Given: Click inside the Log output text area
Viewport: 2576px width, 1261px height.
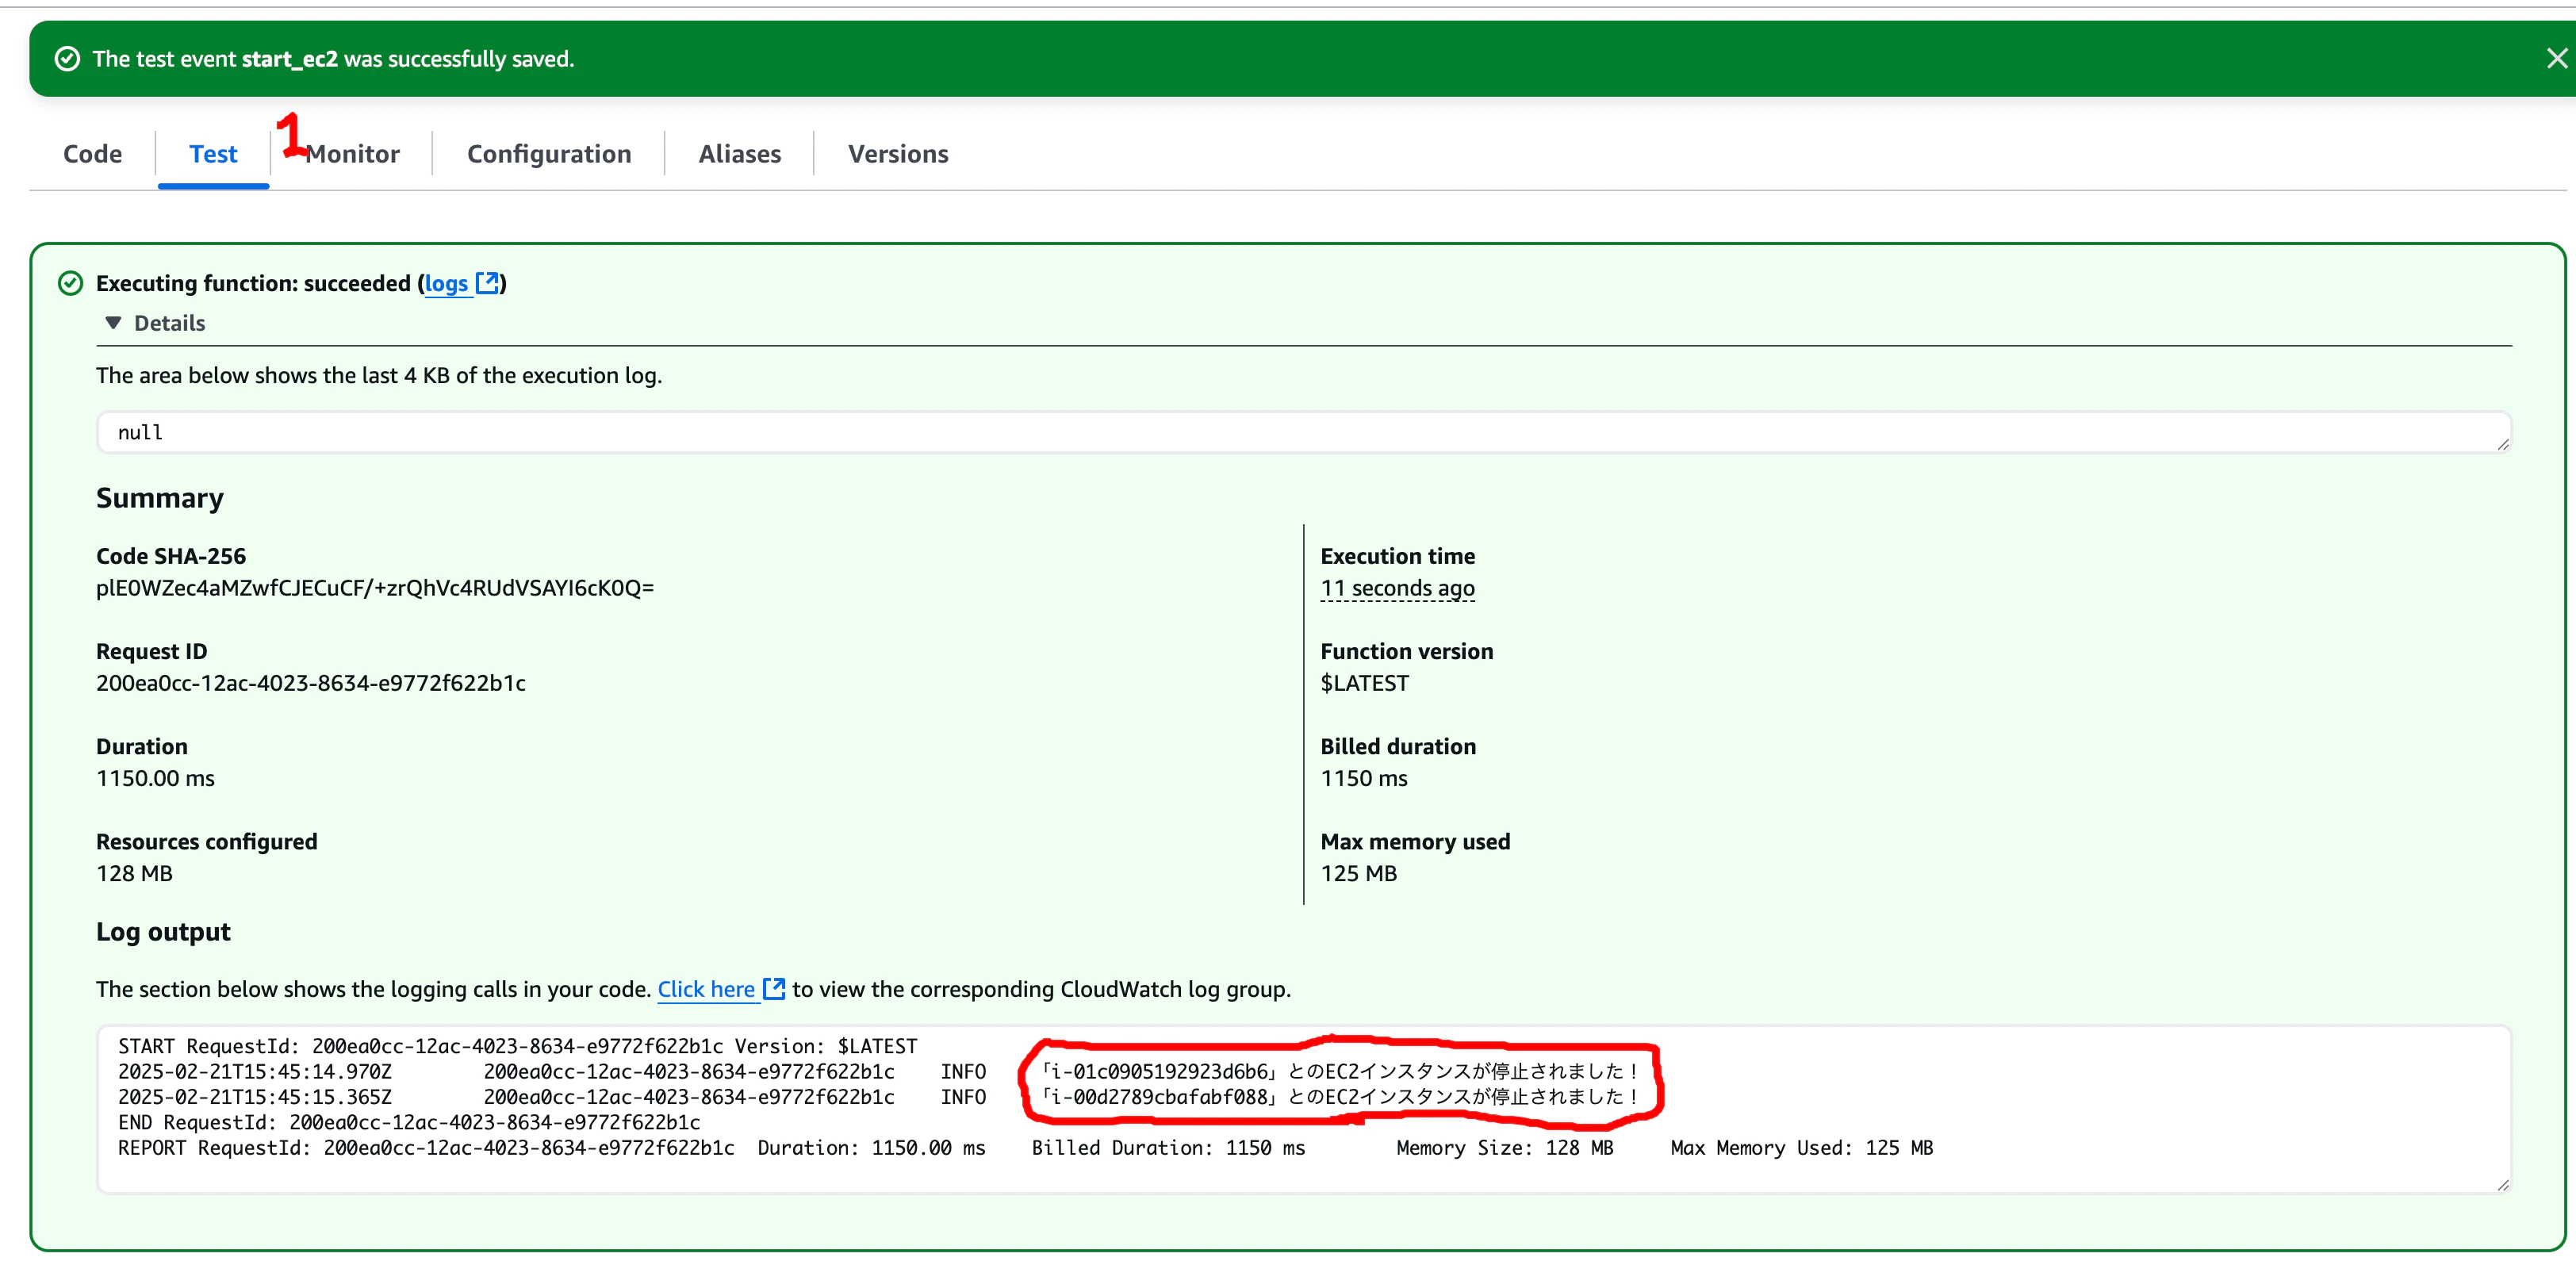Looking at the screenshot, I should (1304, 1110).
